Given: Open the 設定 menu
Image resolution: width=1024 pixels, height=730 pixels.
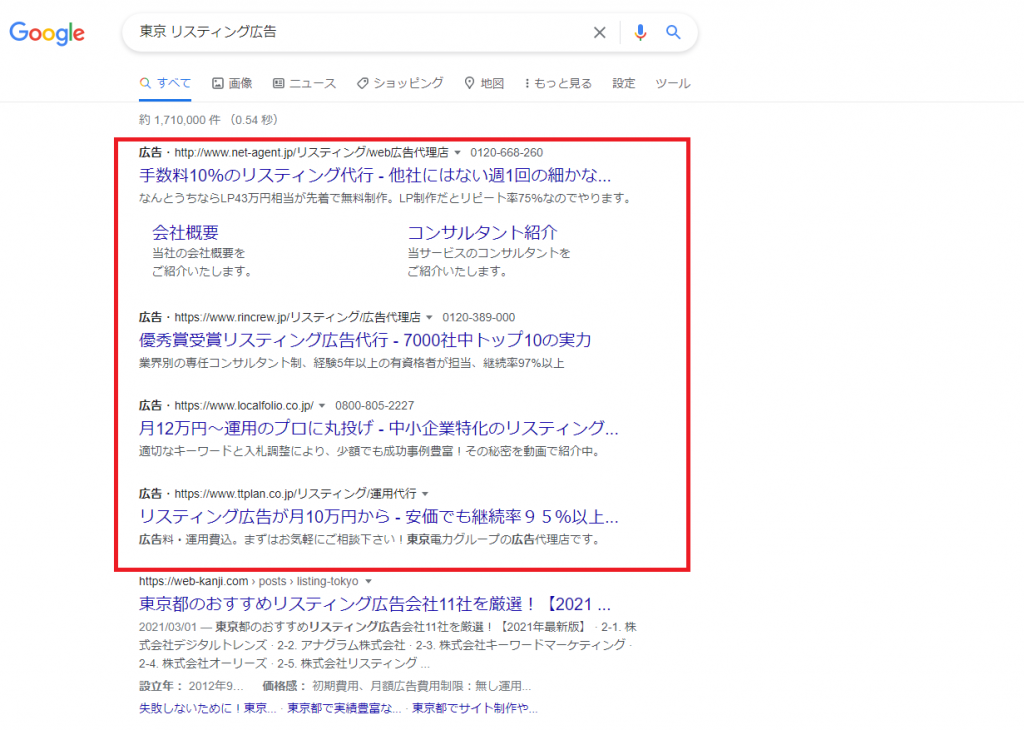Looking at the screenshot, I should pyautogui.click(x=624, y=83).
